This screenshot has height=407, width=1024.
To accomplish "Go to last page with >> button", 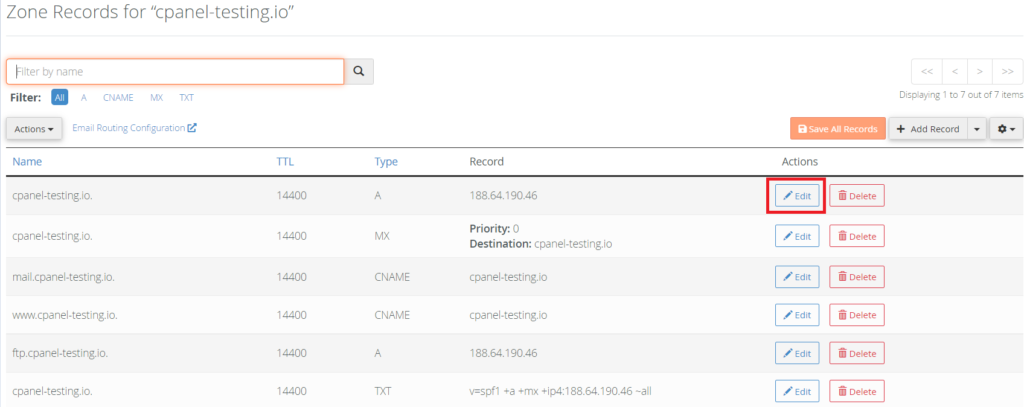I will 1008,71.
